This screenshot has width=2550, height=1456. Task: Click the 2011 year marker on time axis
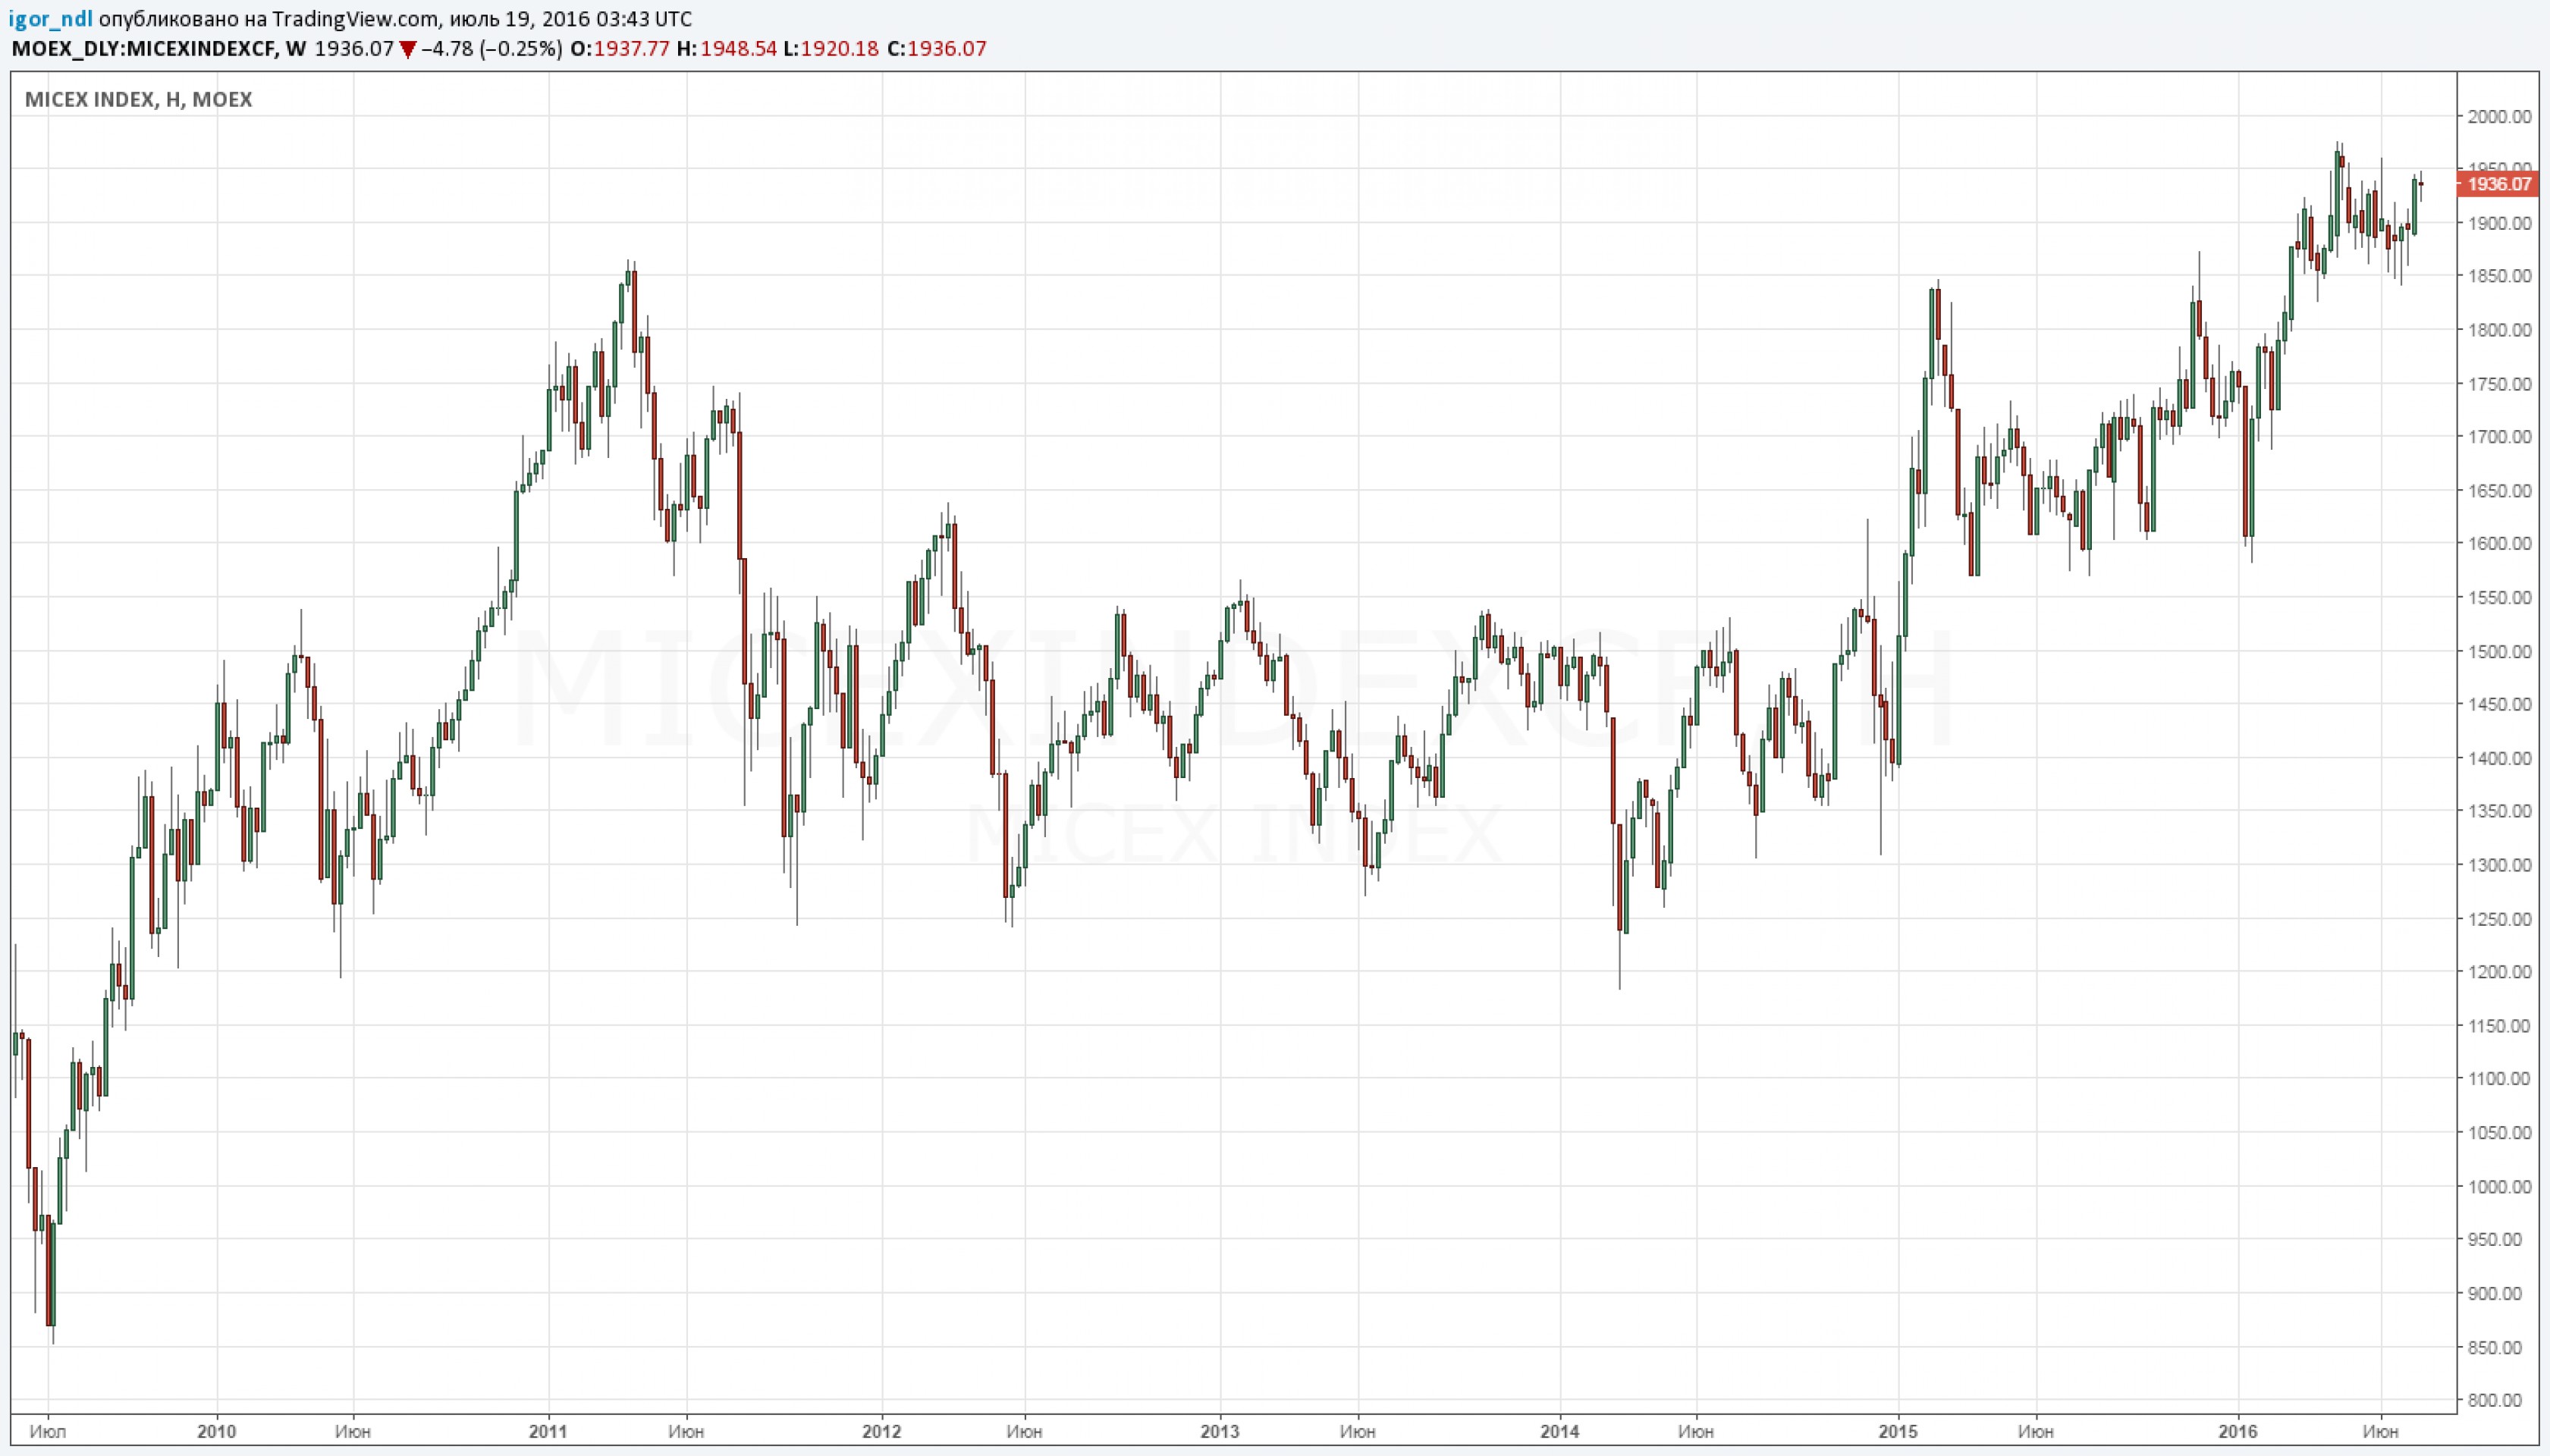pos(548,1431)
